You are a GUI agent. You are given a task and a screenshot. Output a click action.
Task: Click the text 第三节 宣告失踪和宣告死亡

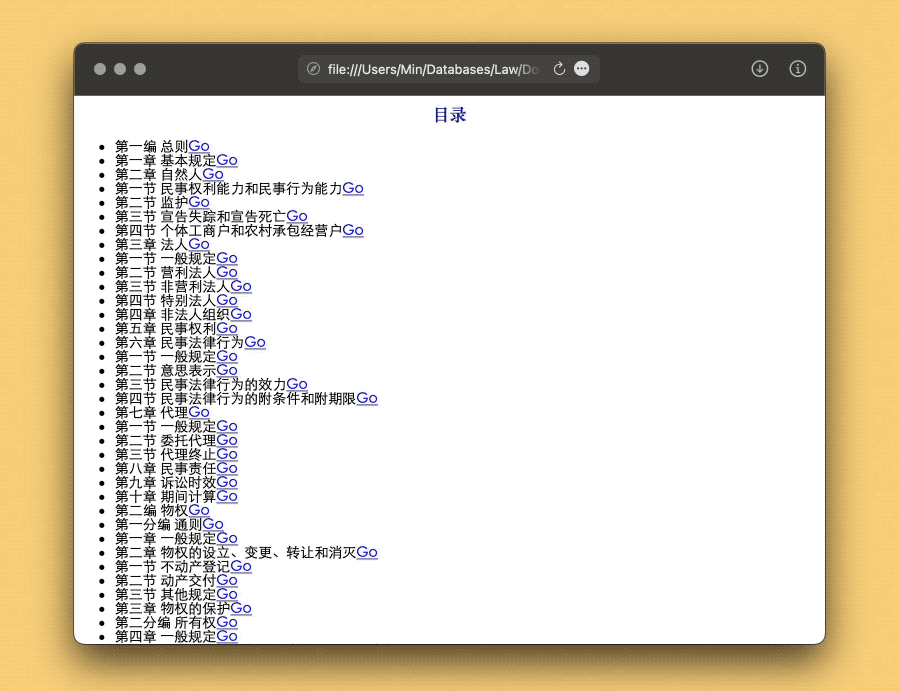(x=200, y=216)
